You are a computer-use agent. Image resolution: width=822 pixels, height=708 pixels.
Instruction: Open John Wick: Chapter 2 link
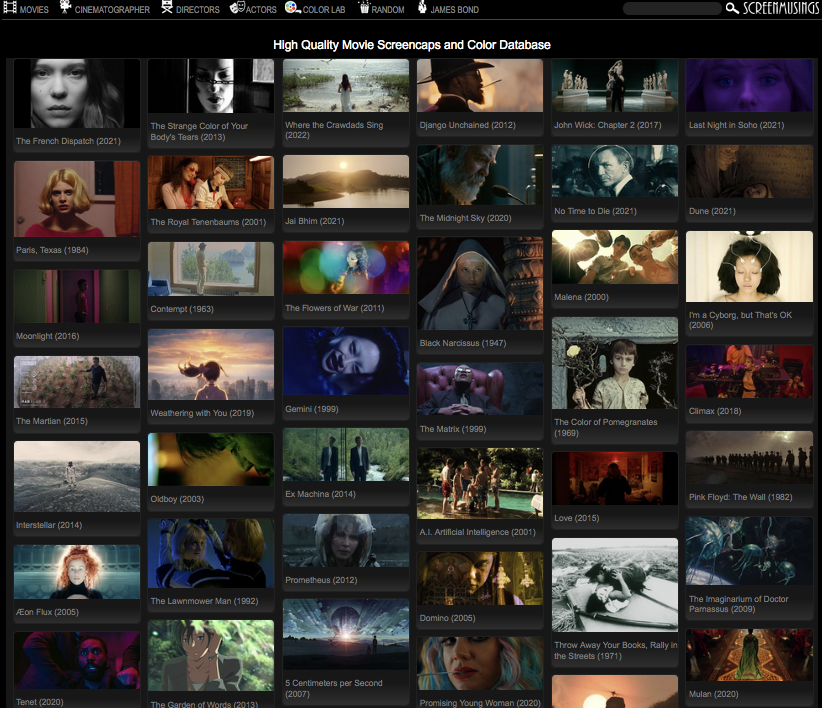tap(608, 125)
